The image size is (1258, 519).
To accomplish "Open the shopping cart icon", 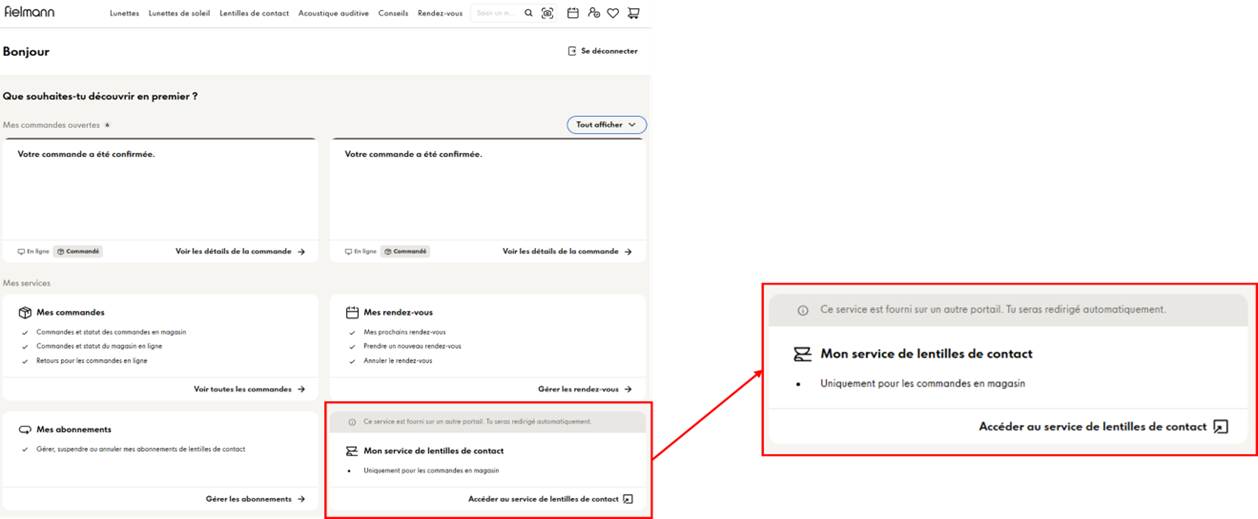I will (633, 14).
